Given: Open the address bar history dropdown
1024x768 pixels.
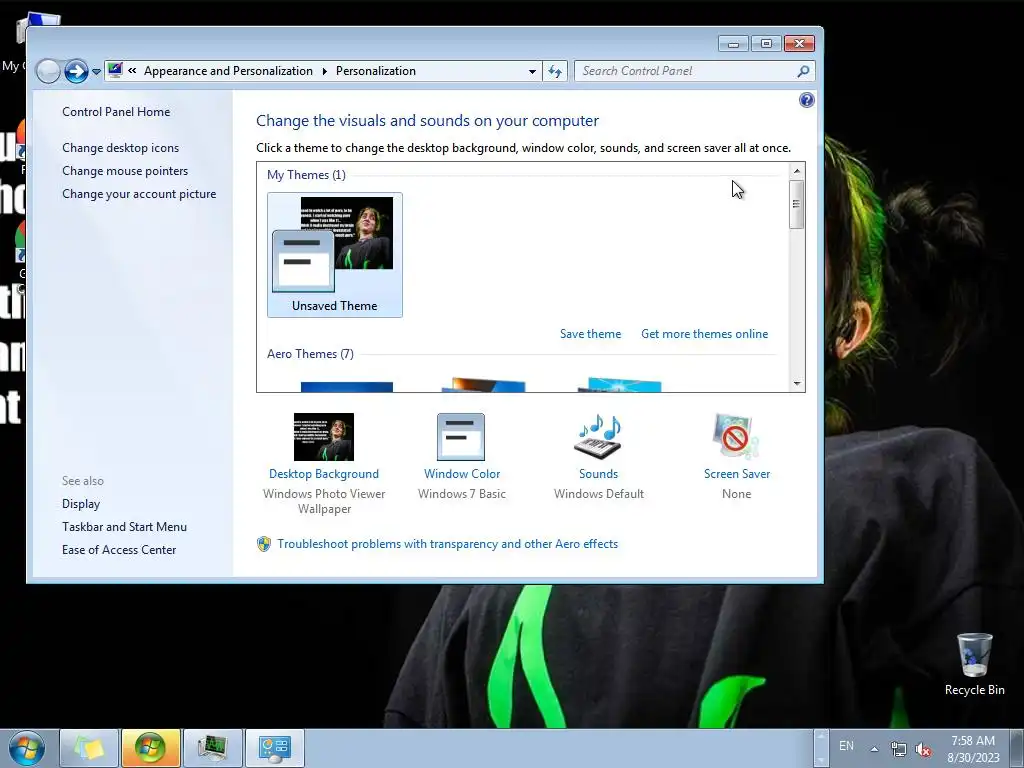Looking at the screenshot, I should tap(532, 71).
